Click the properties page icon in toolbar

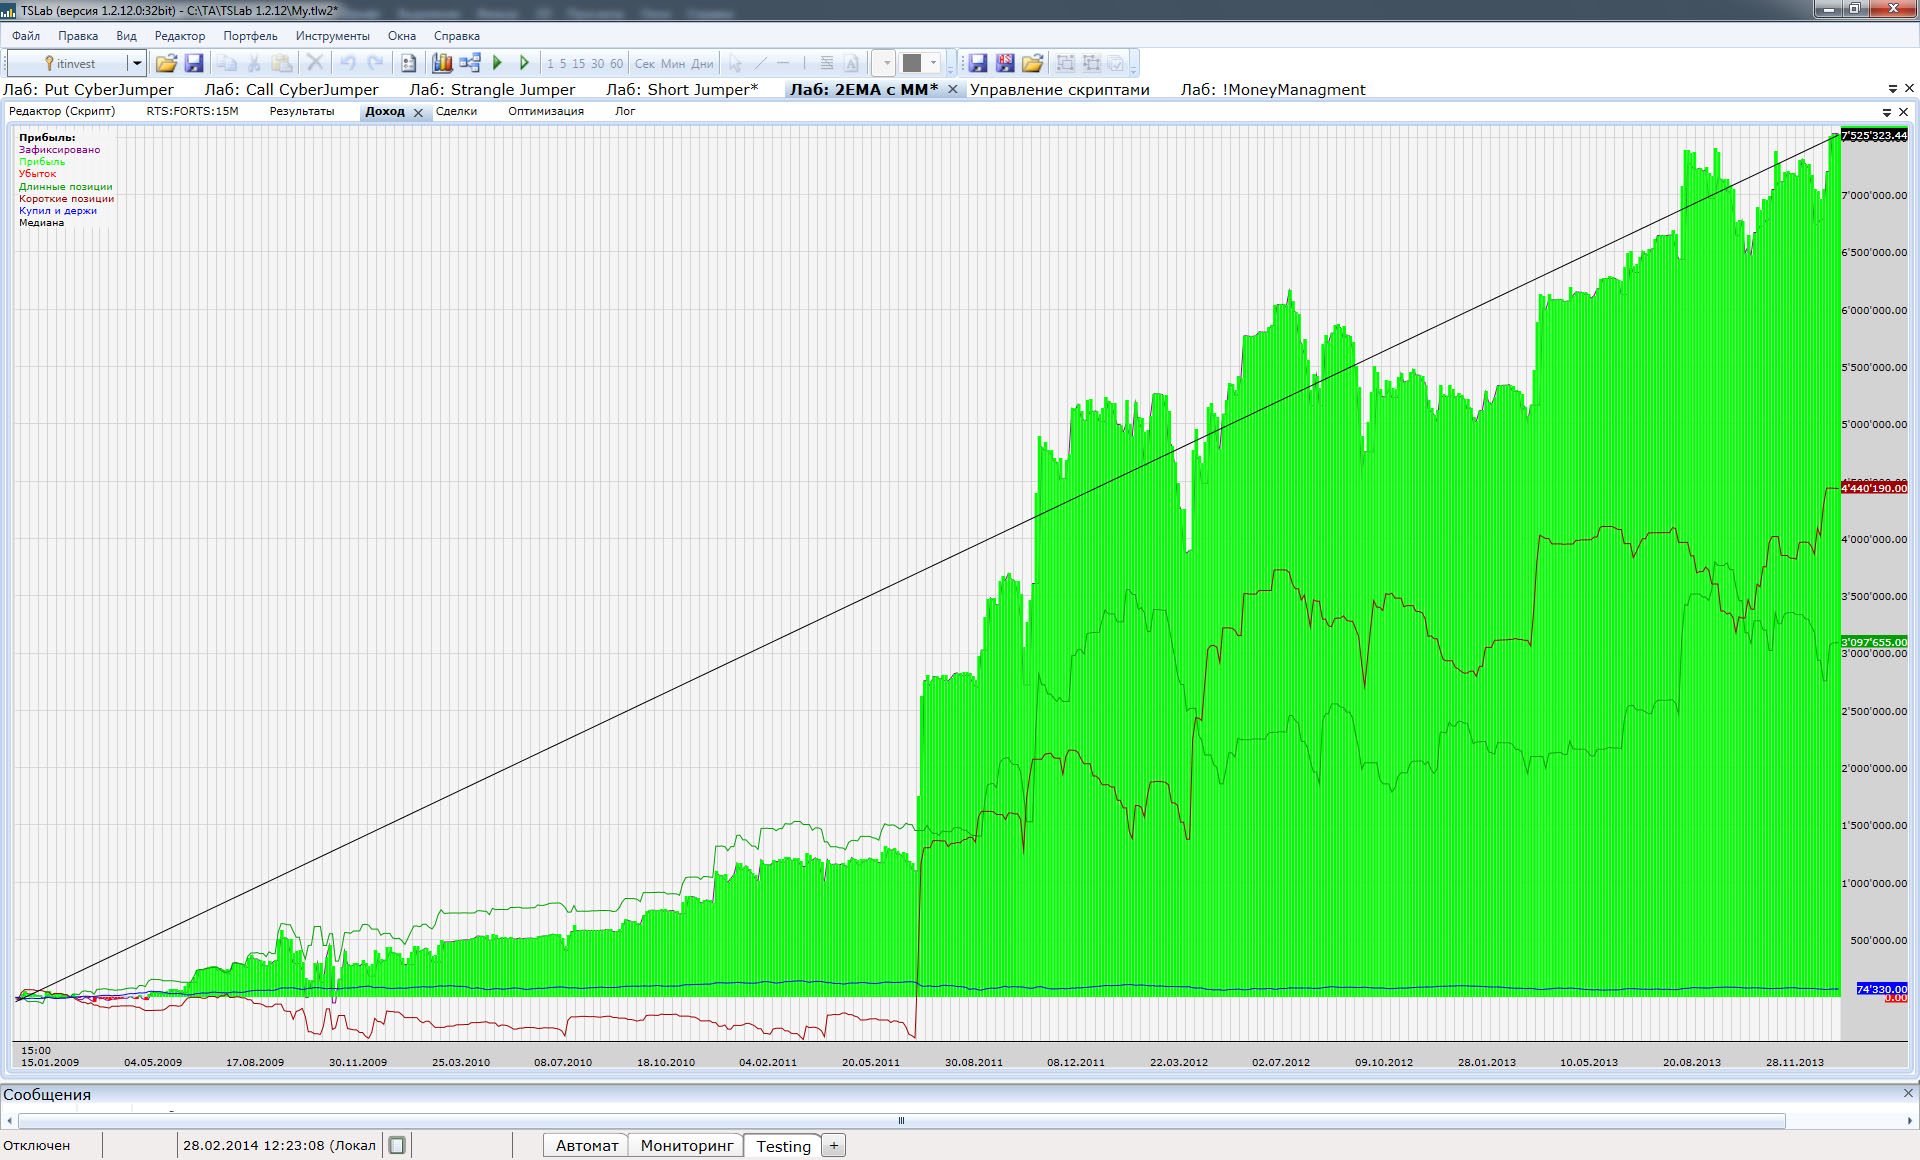408,63
